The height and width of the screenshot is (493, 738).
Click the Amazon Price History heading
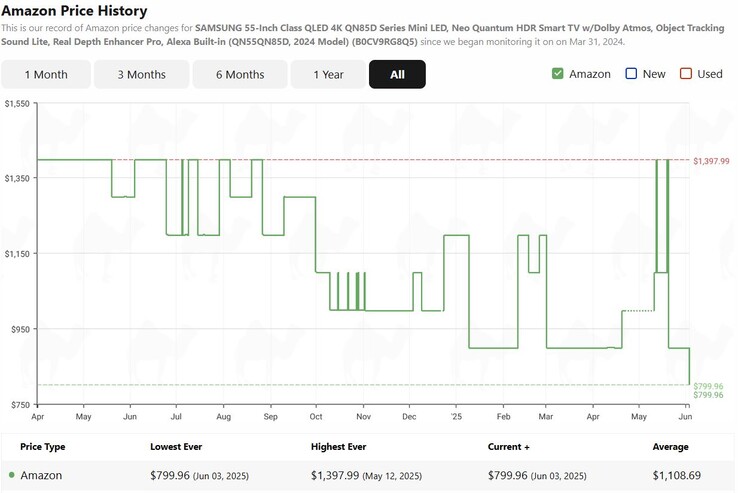(74, 10)
